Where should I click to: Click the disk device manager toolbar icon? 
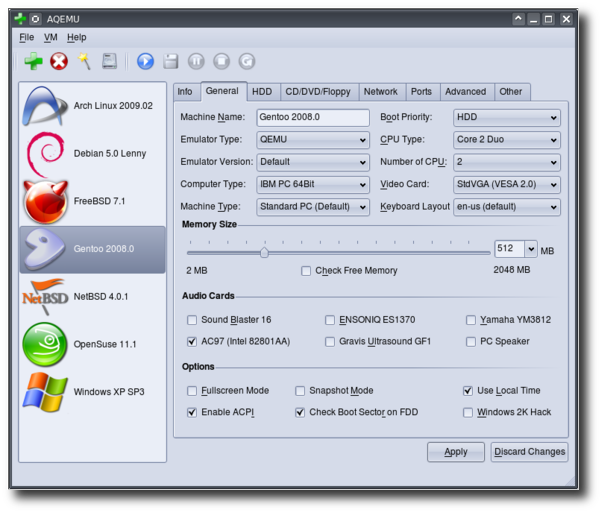coord(109,61)
